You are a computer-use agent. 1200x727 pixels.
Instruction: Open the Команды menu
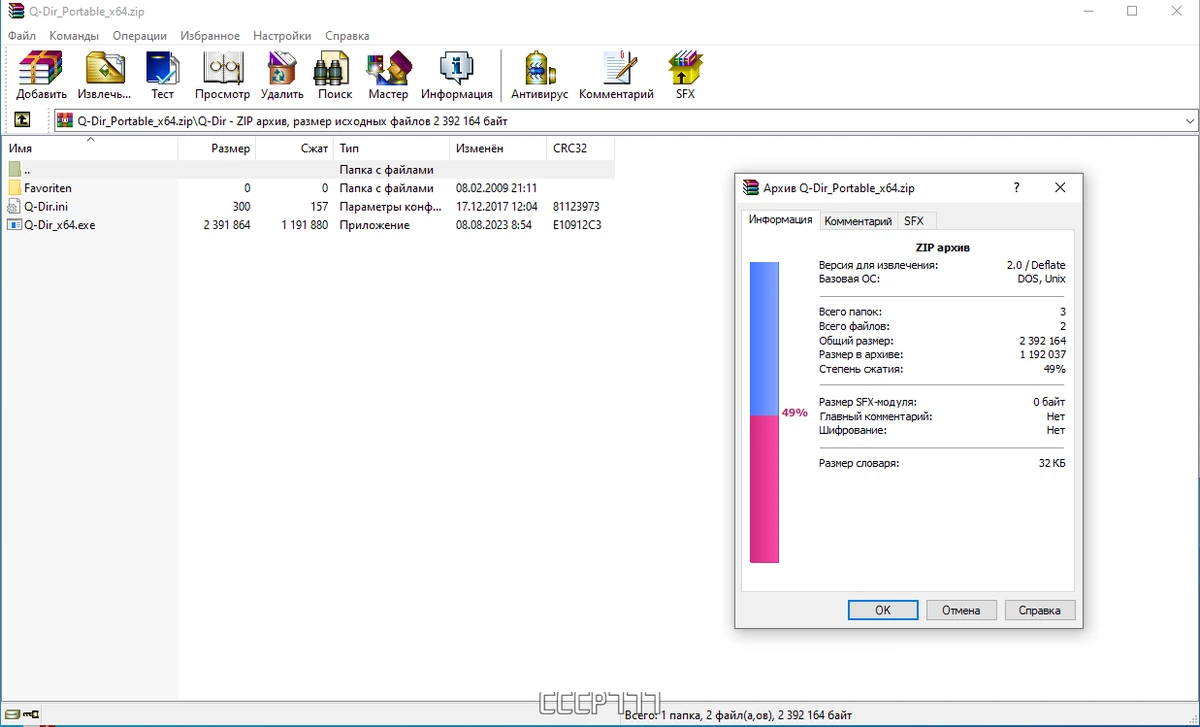click(74, 35)
